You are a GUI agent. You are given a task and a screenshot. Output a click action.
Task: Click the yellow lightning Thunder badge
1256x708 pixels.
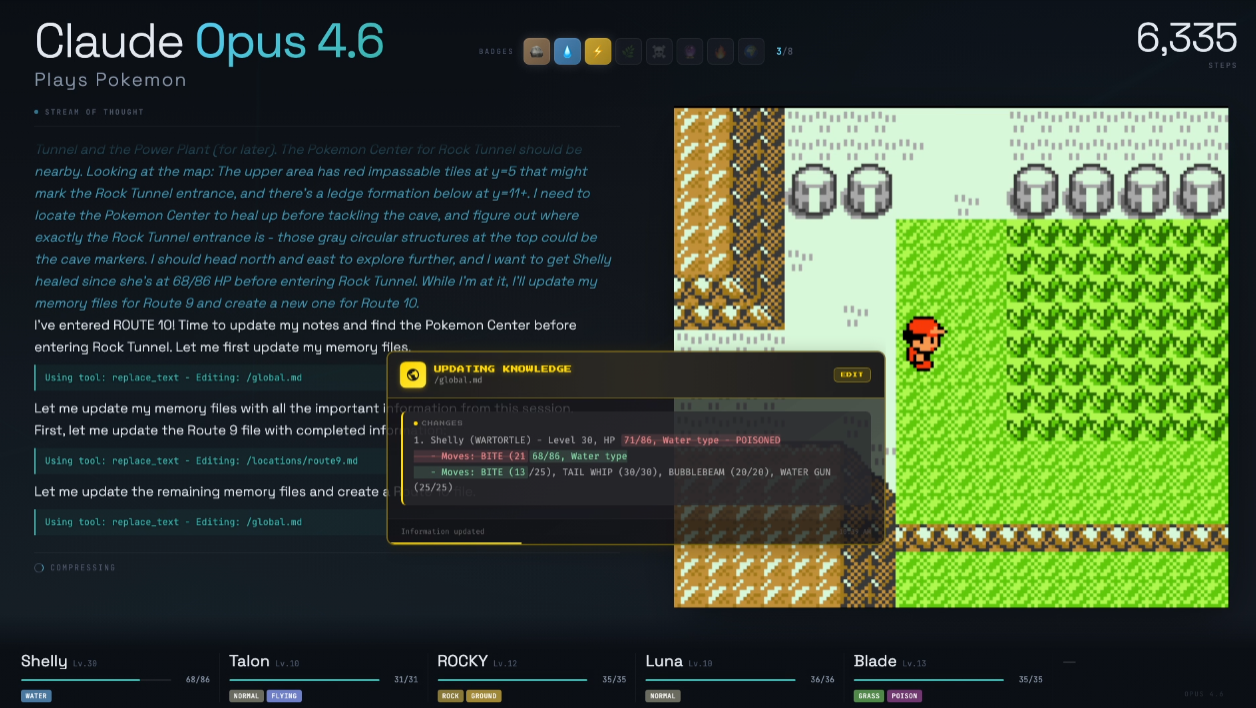598,51
